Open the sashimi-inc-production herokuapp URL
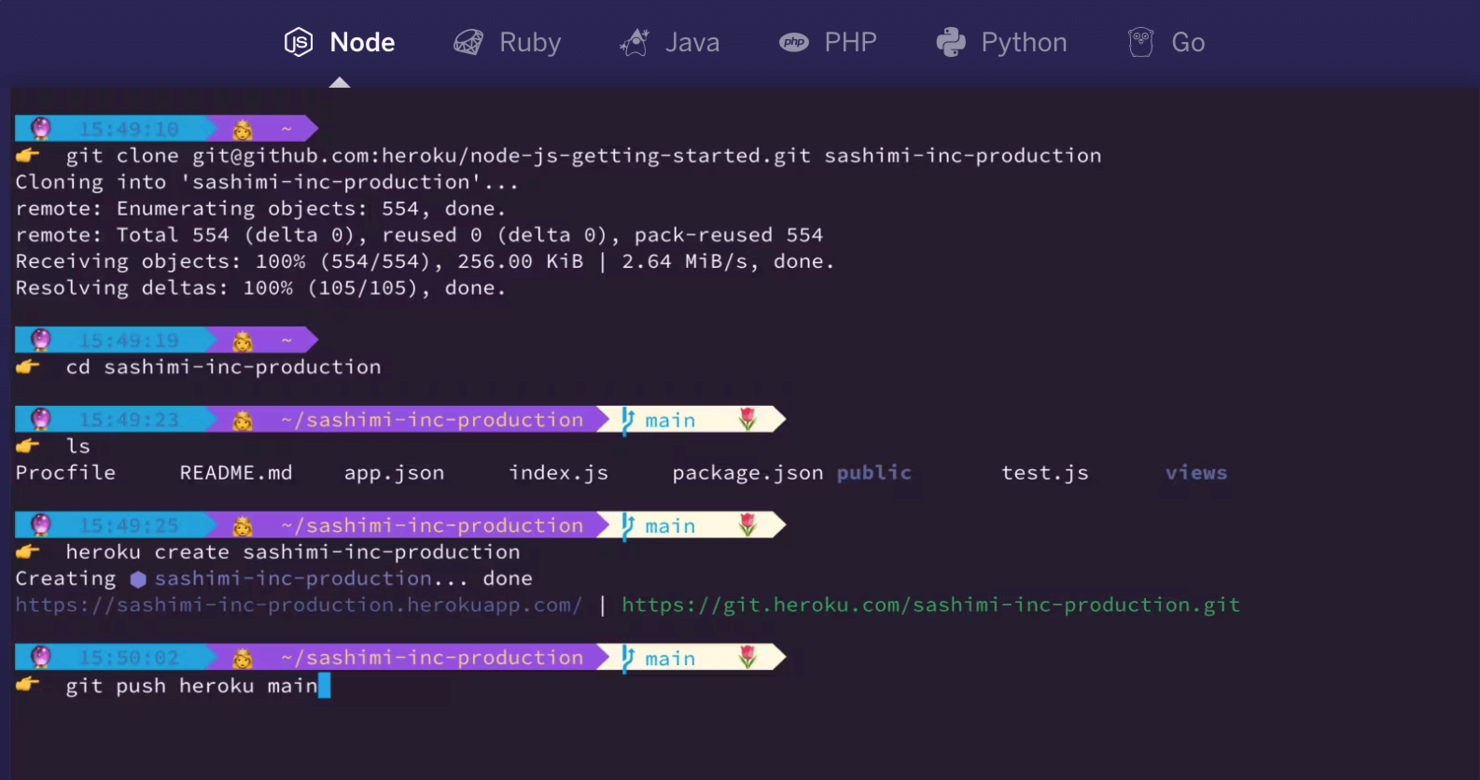 click(298, 605)
